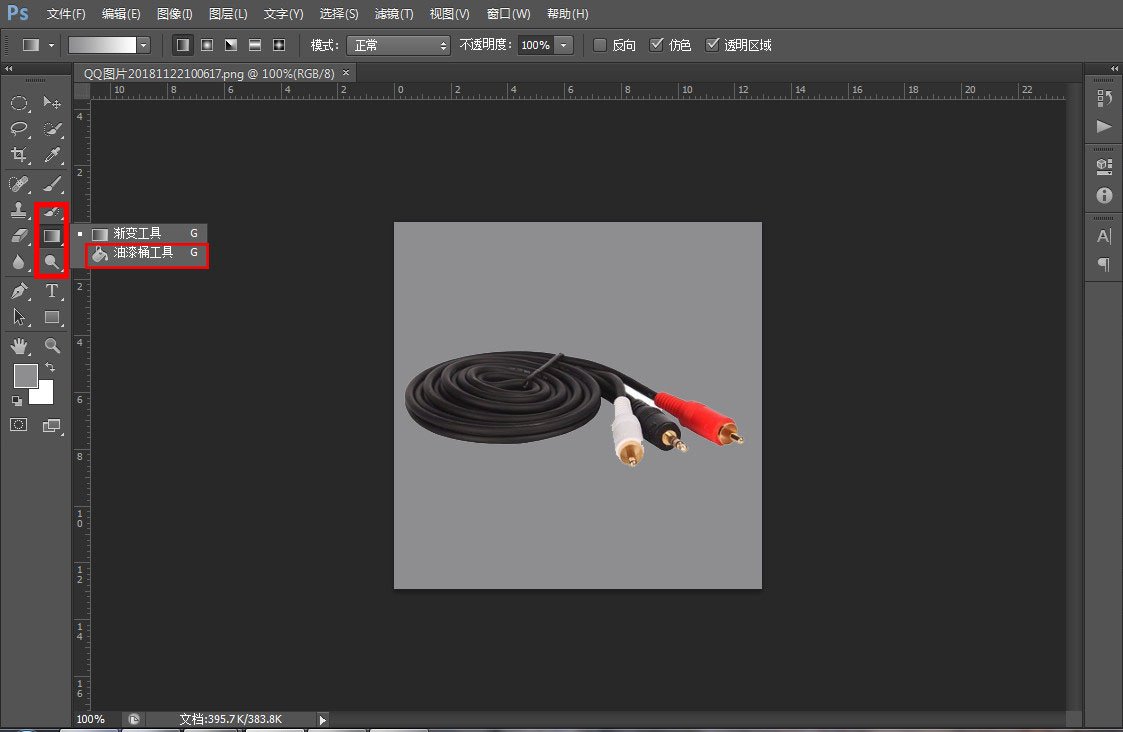Open the gradient picker dropdown arrow
Image resolution: width=1123 pixels, height=732 pixels.
144,45
